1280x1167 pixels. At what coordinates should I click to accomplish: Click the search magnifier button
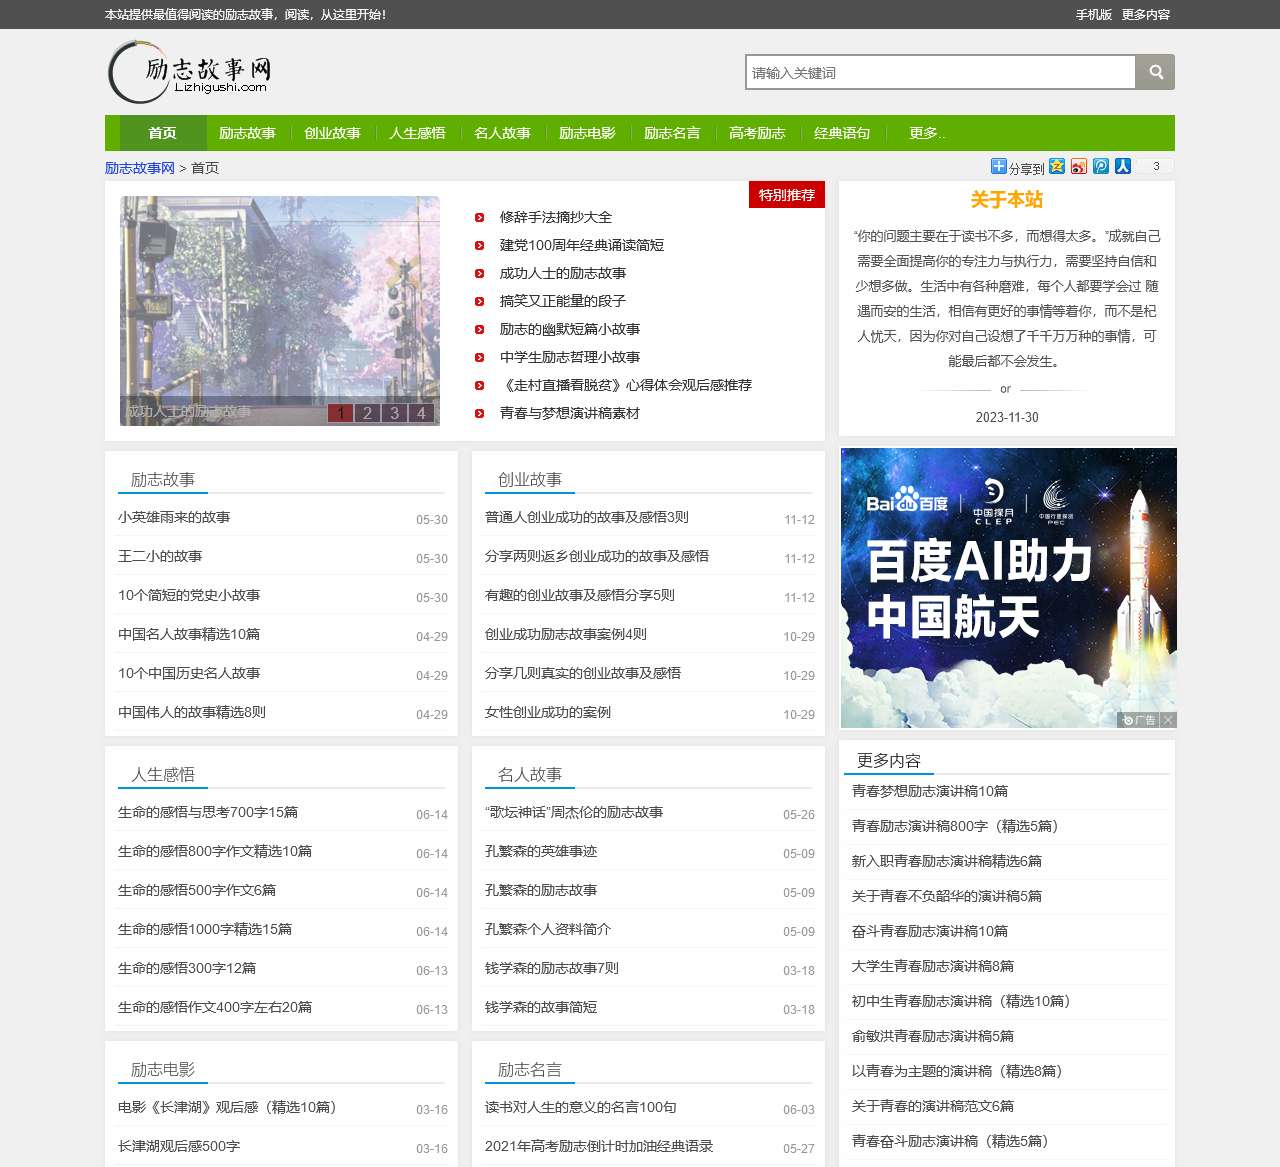coord(1155,72)
